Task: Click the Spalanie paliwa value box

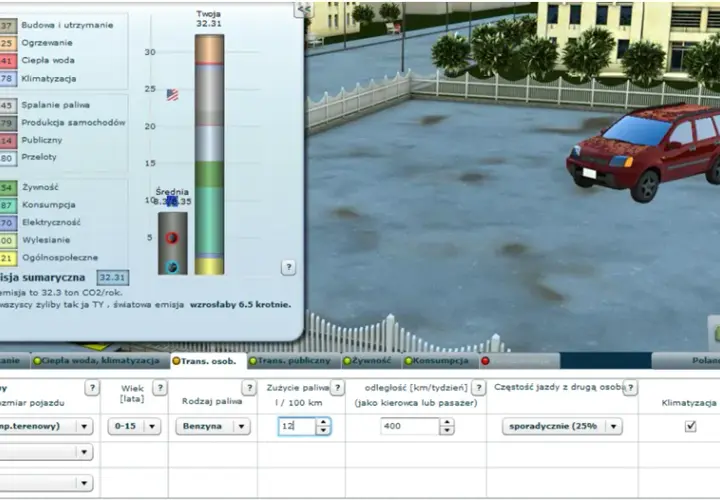Action: [8, 106]
